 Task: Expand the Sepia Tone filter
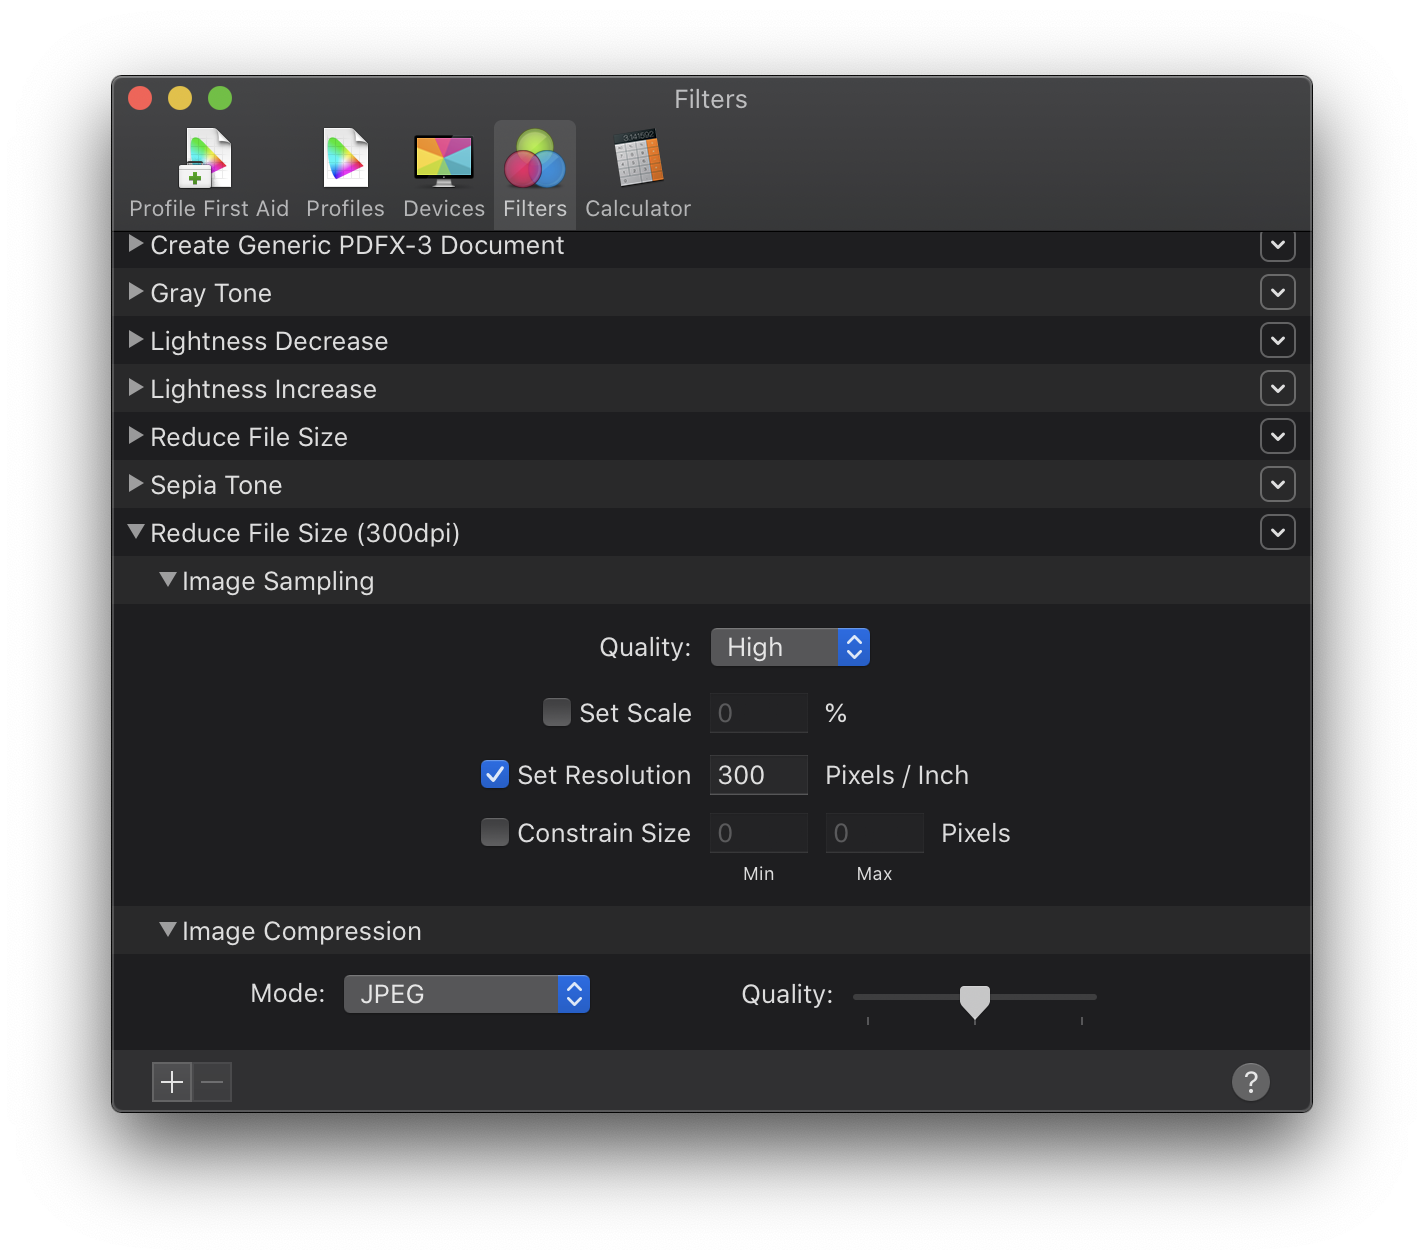[x=136, y=484]
